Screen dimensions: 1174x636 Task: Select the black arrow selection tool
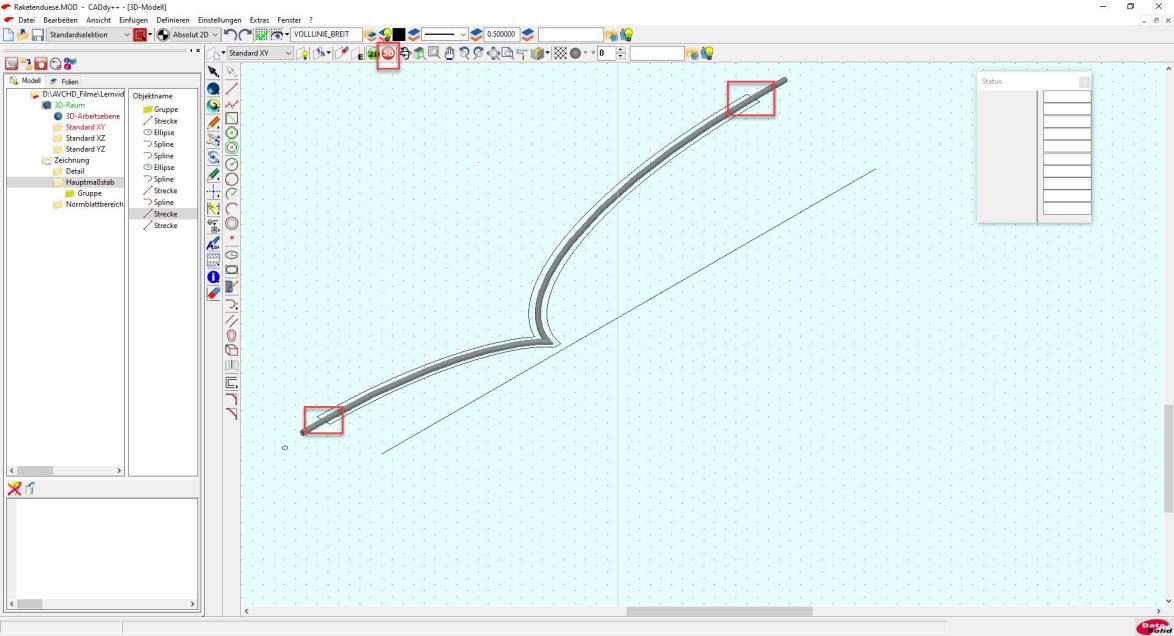click(213, 71)
